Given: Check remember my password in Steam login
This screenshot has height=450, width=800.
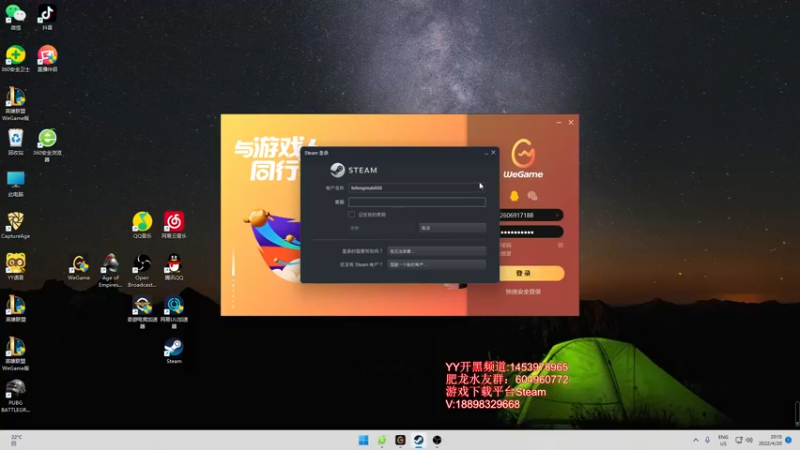Looking at the screenshot, I should tap(352, 215).
